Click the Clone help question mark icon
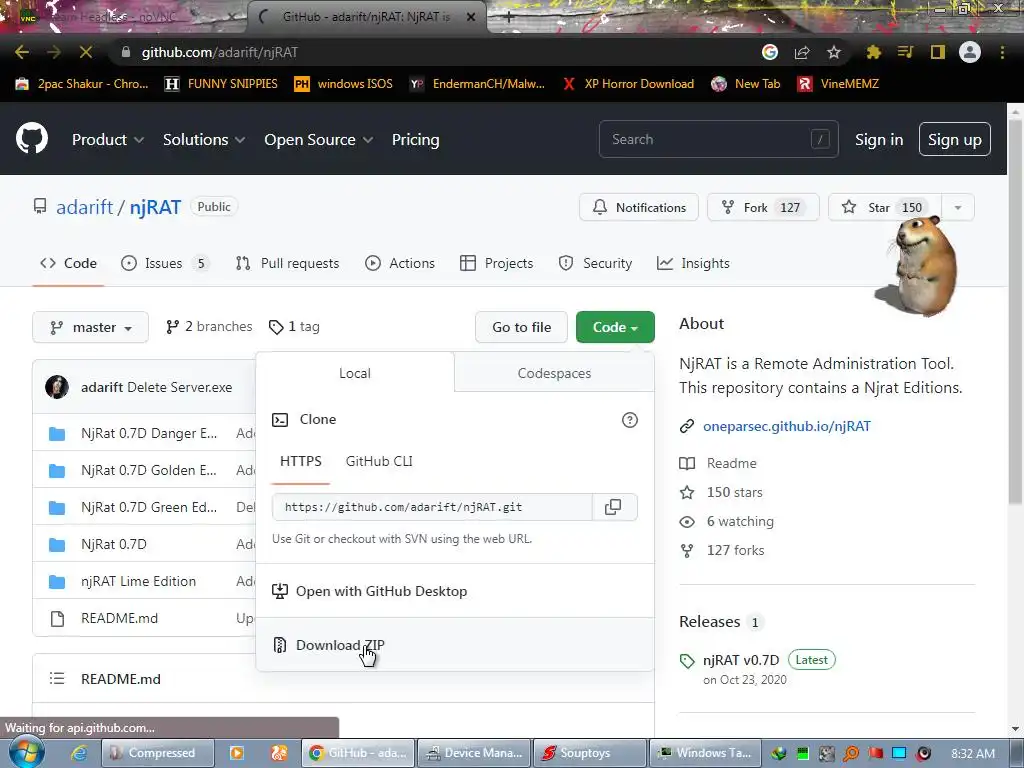 [630, 420]
